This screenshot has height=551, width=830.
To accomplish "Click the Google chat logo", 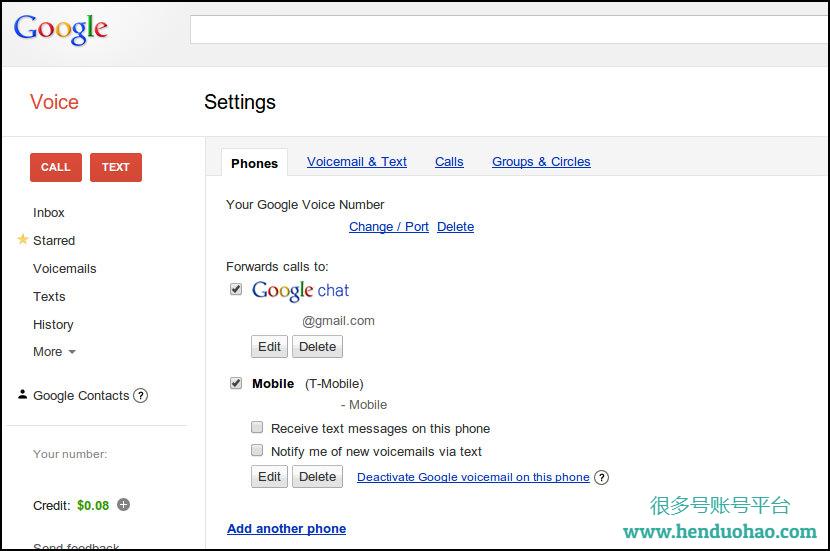I will 300,291.
